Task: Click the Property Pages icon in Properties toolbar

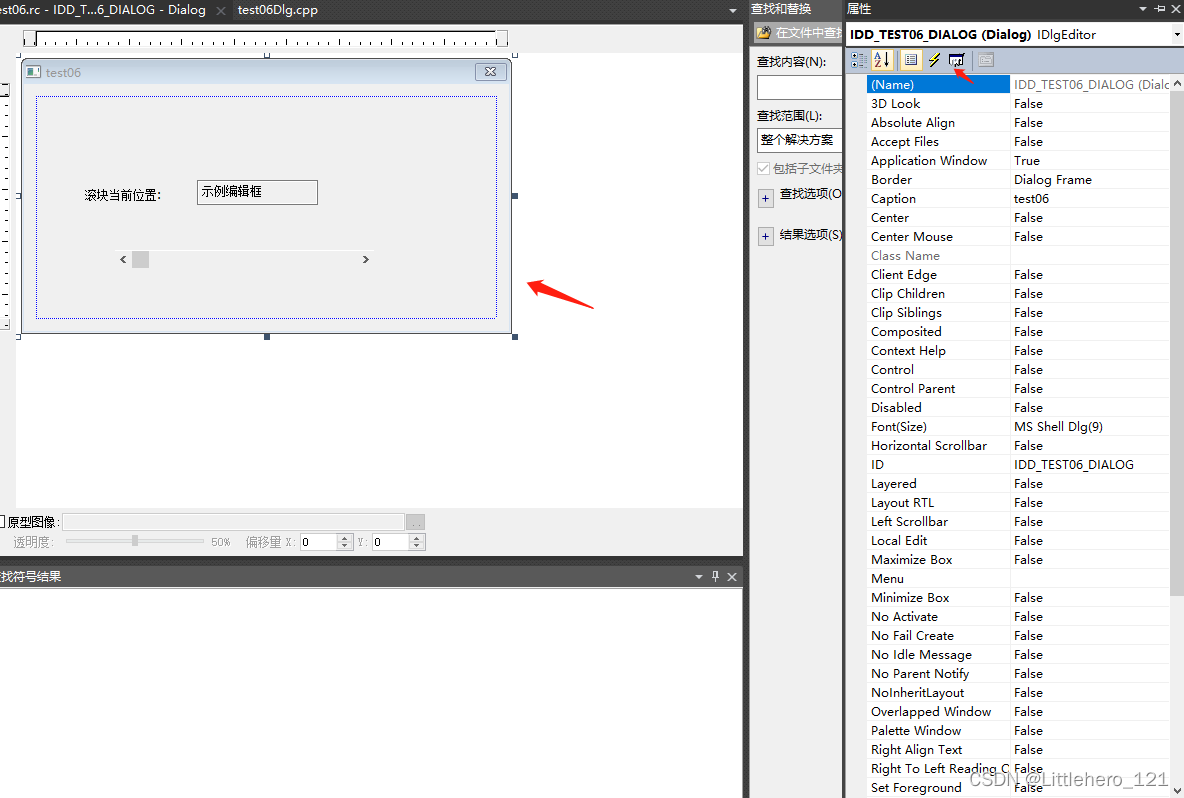Action: [984, 60]
